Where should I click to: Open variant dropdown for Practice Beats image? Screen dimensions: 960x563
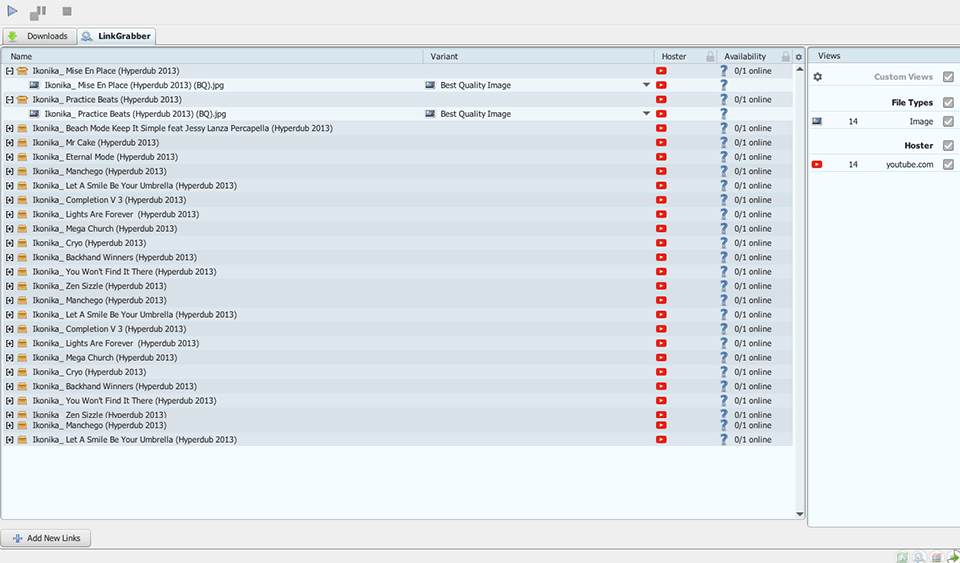tap(646, 114)
